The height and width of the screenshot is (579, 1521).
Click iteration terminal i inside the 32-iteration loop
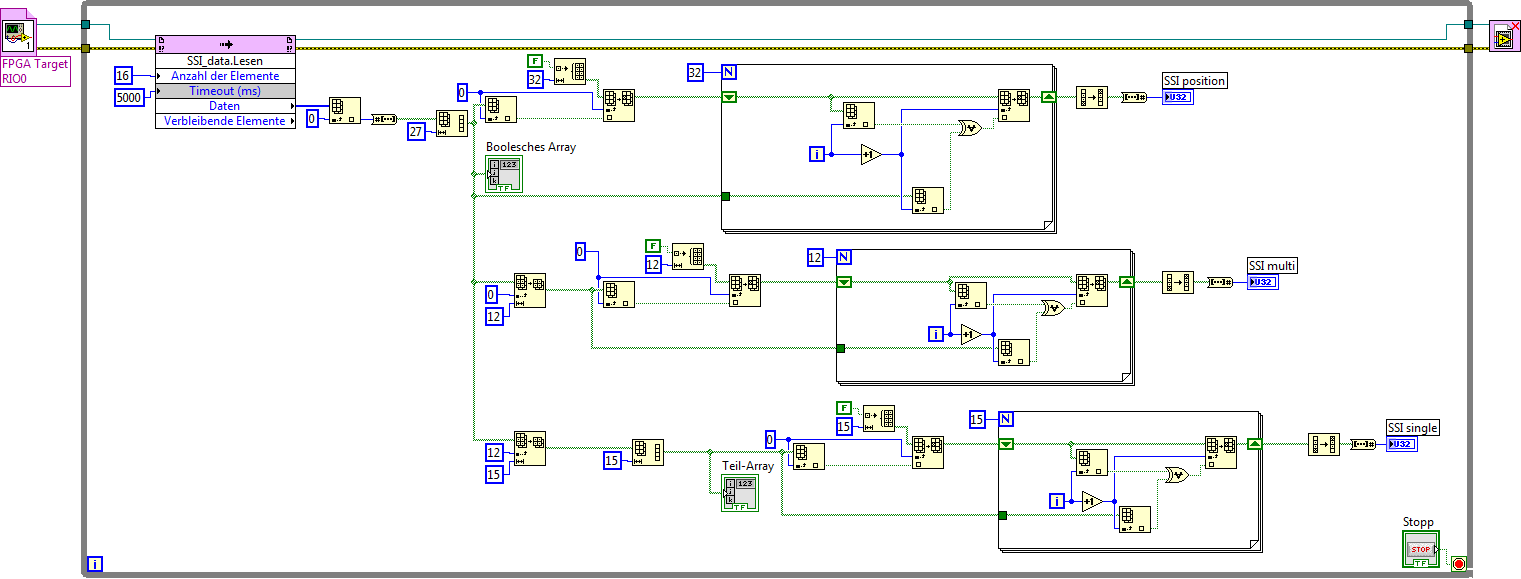[x=819, y=154]
